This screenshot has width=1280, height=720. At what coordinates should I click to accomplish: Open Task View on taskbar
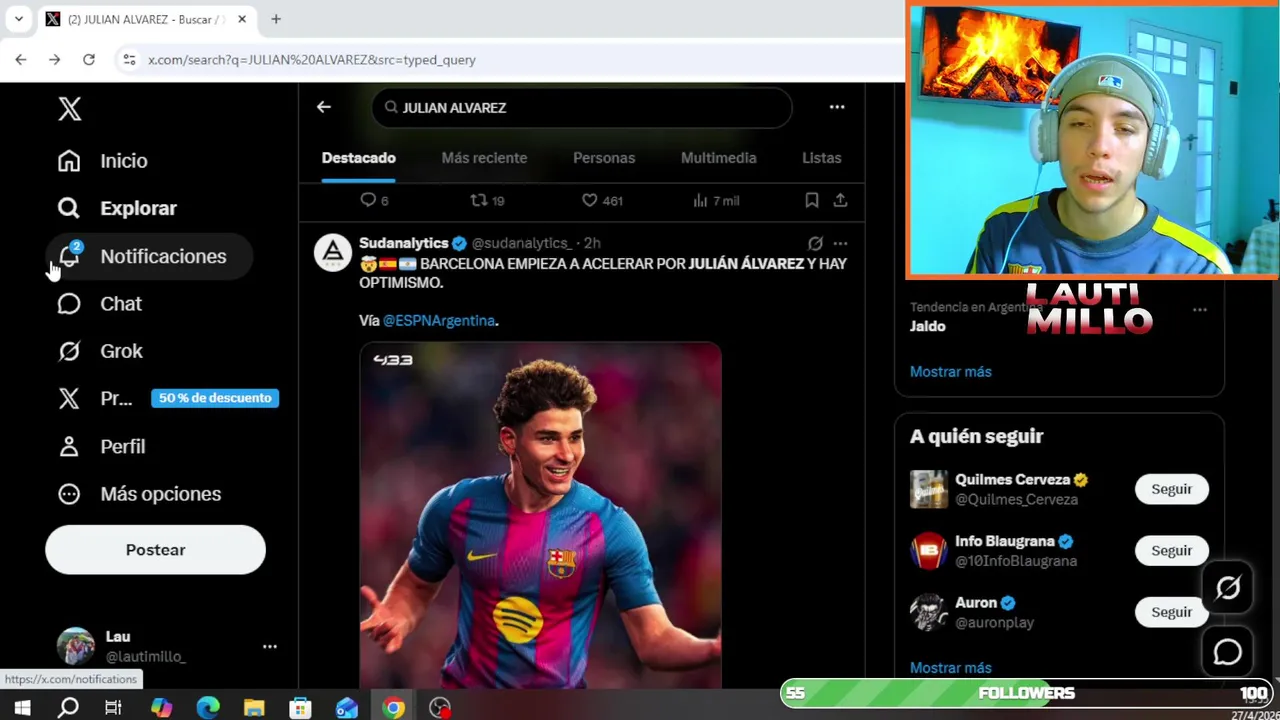pyautogui.click(x=113, y=708)
